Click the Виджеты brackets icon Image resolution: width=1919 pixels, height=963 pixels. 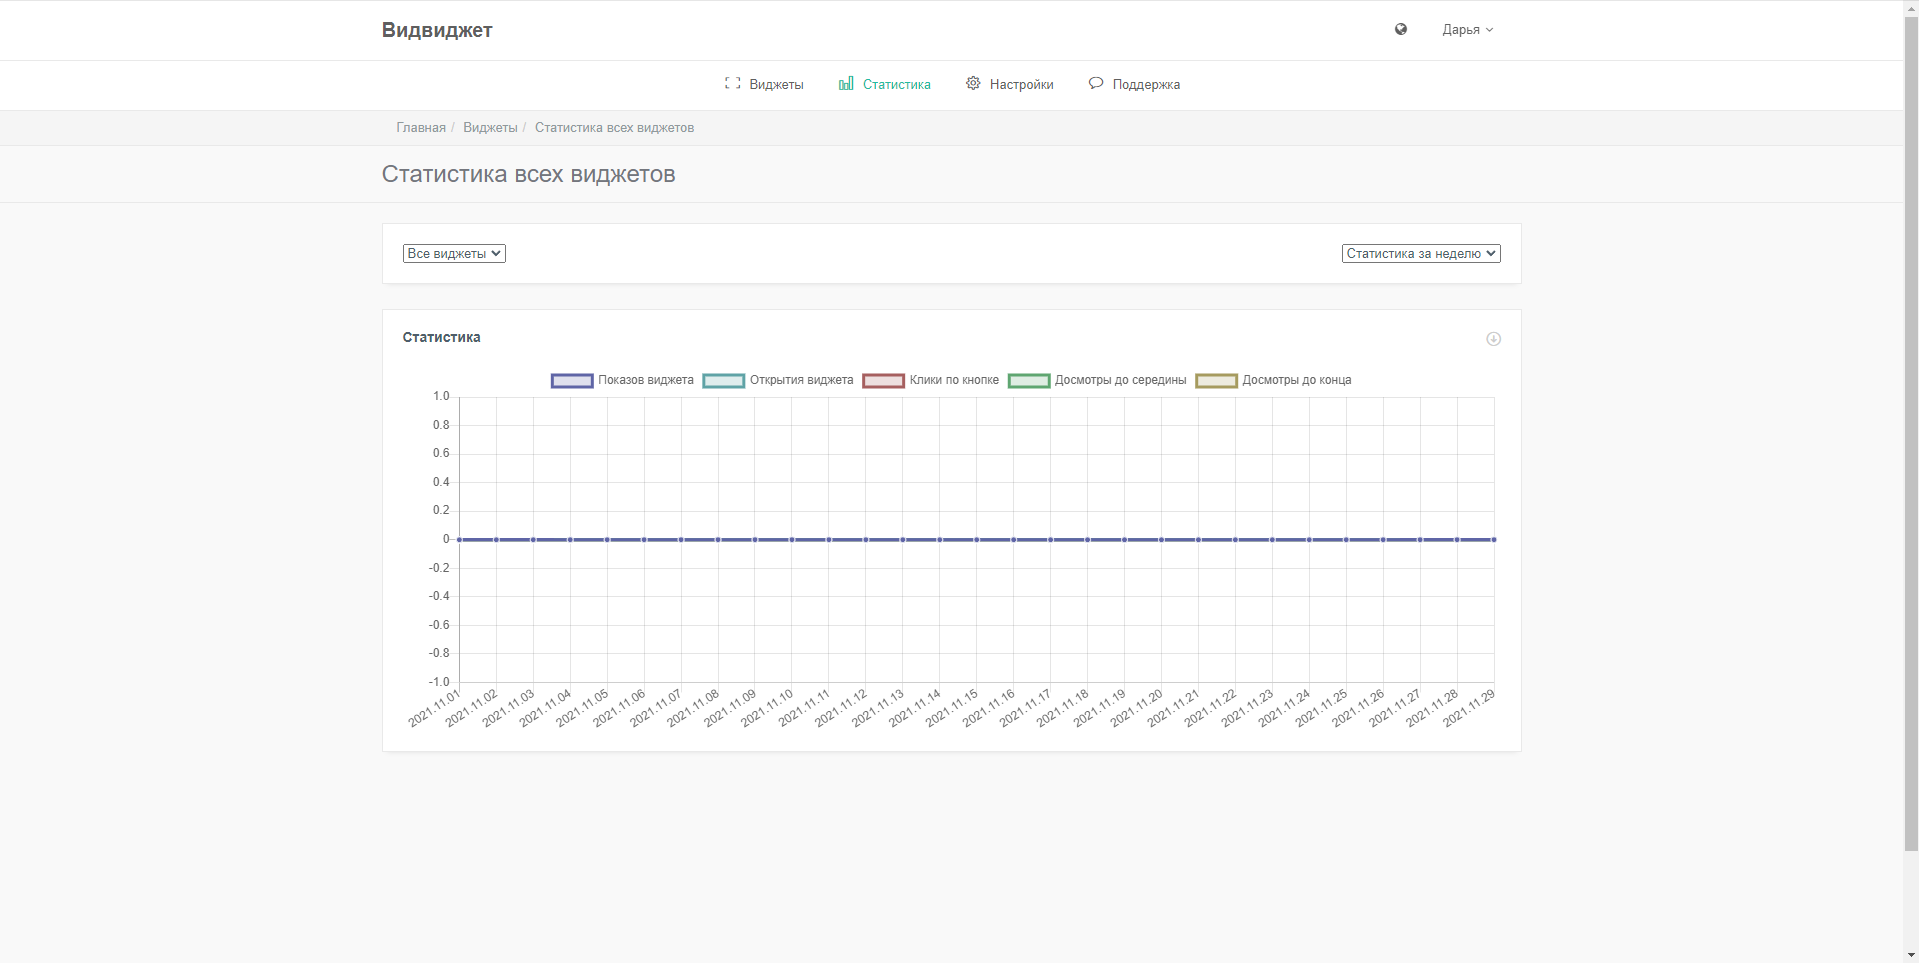coord(732,83)
